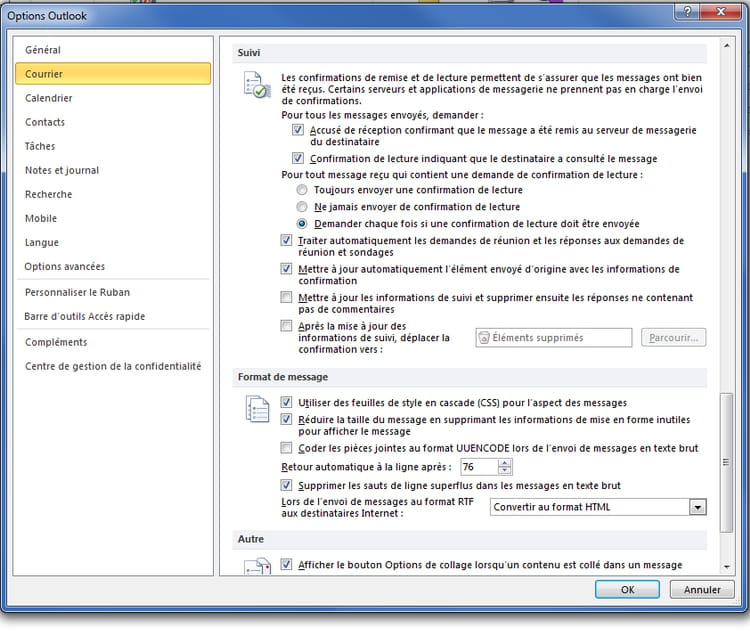Open the Général options category
The image size is (750, 636).
pyautogui.click(x=113, y=50)
